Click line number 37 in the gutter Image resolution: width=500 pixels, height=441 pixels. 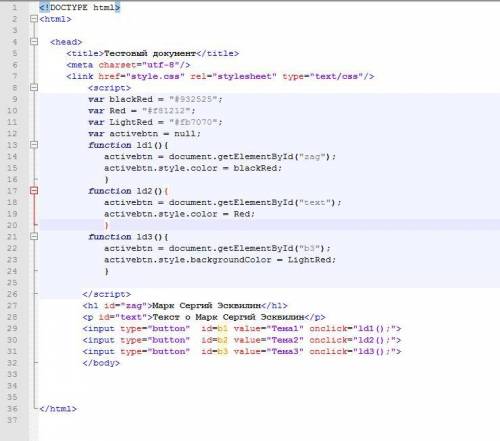(12, 420)
